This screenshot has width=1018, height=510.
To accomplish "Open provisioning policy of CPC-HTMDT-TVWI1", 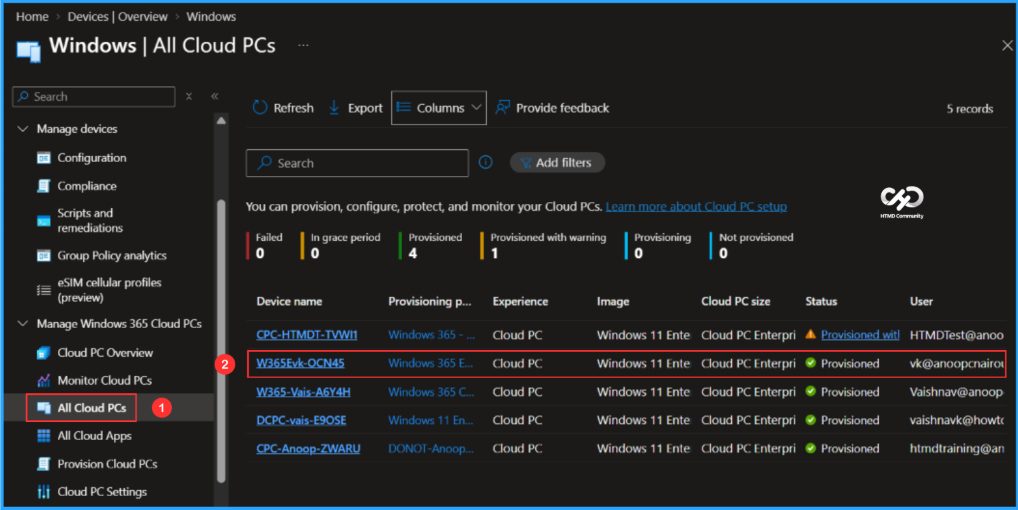I will coord(431,335).
